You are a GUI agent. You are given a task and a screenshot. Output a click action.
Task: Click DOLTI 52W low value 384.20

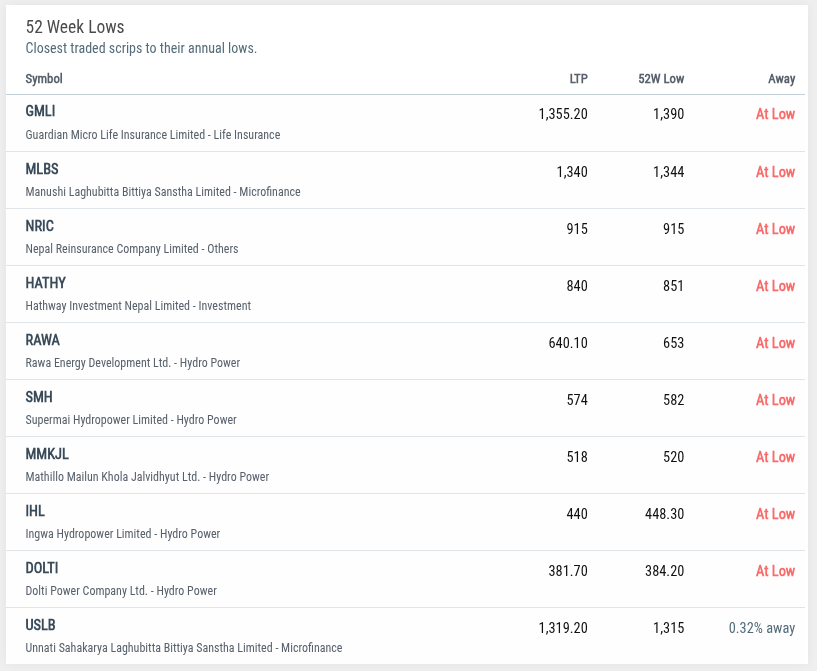(x=664, y=571)
